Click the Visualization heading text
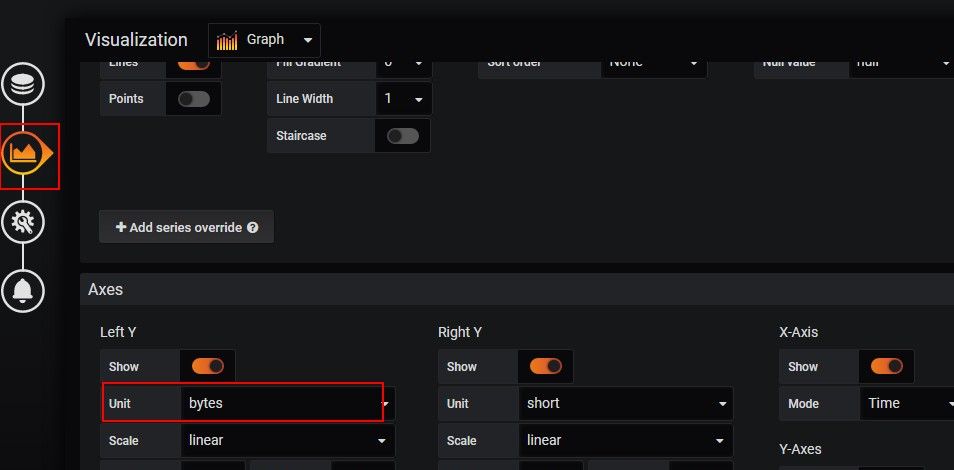 pyautogui.click(x=136, y=40)
